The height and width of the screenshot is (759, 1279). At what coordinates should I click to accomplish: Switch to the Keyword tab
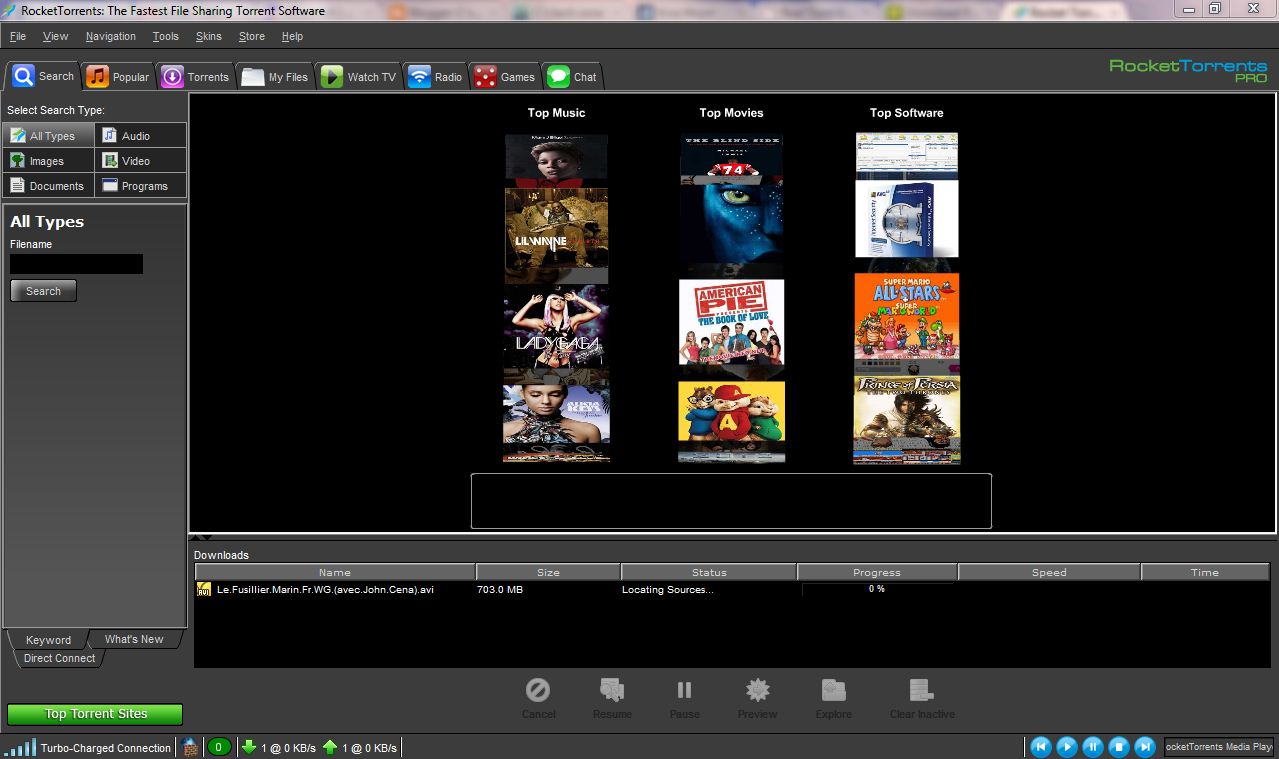click(48, 640)
